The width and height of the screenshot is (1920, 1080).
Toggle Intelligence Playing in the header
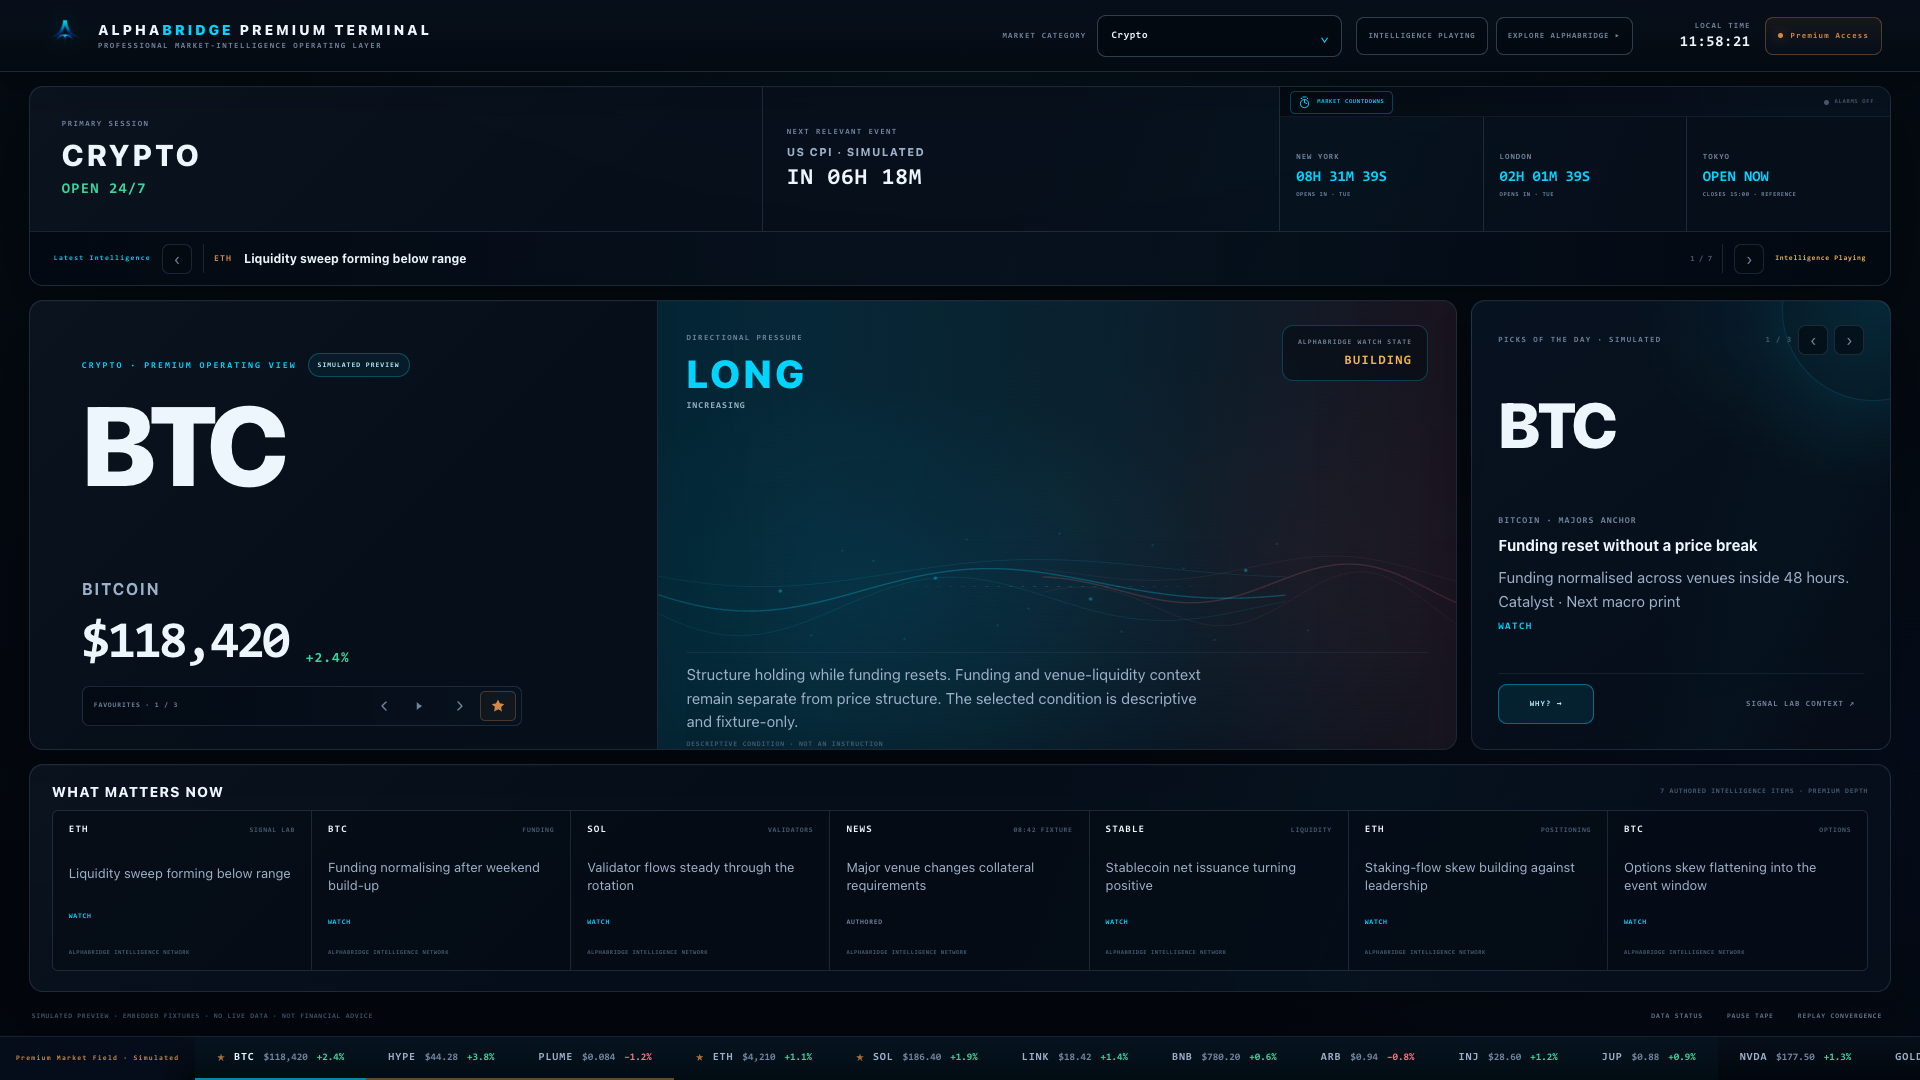click(1421, 36)
